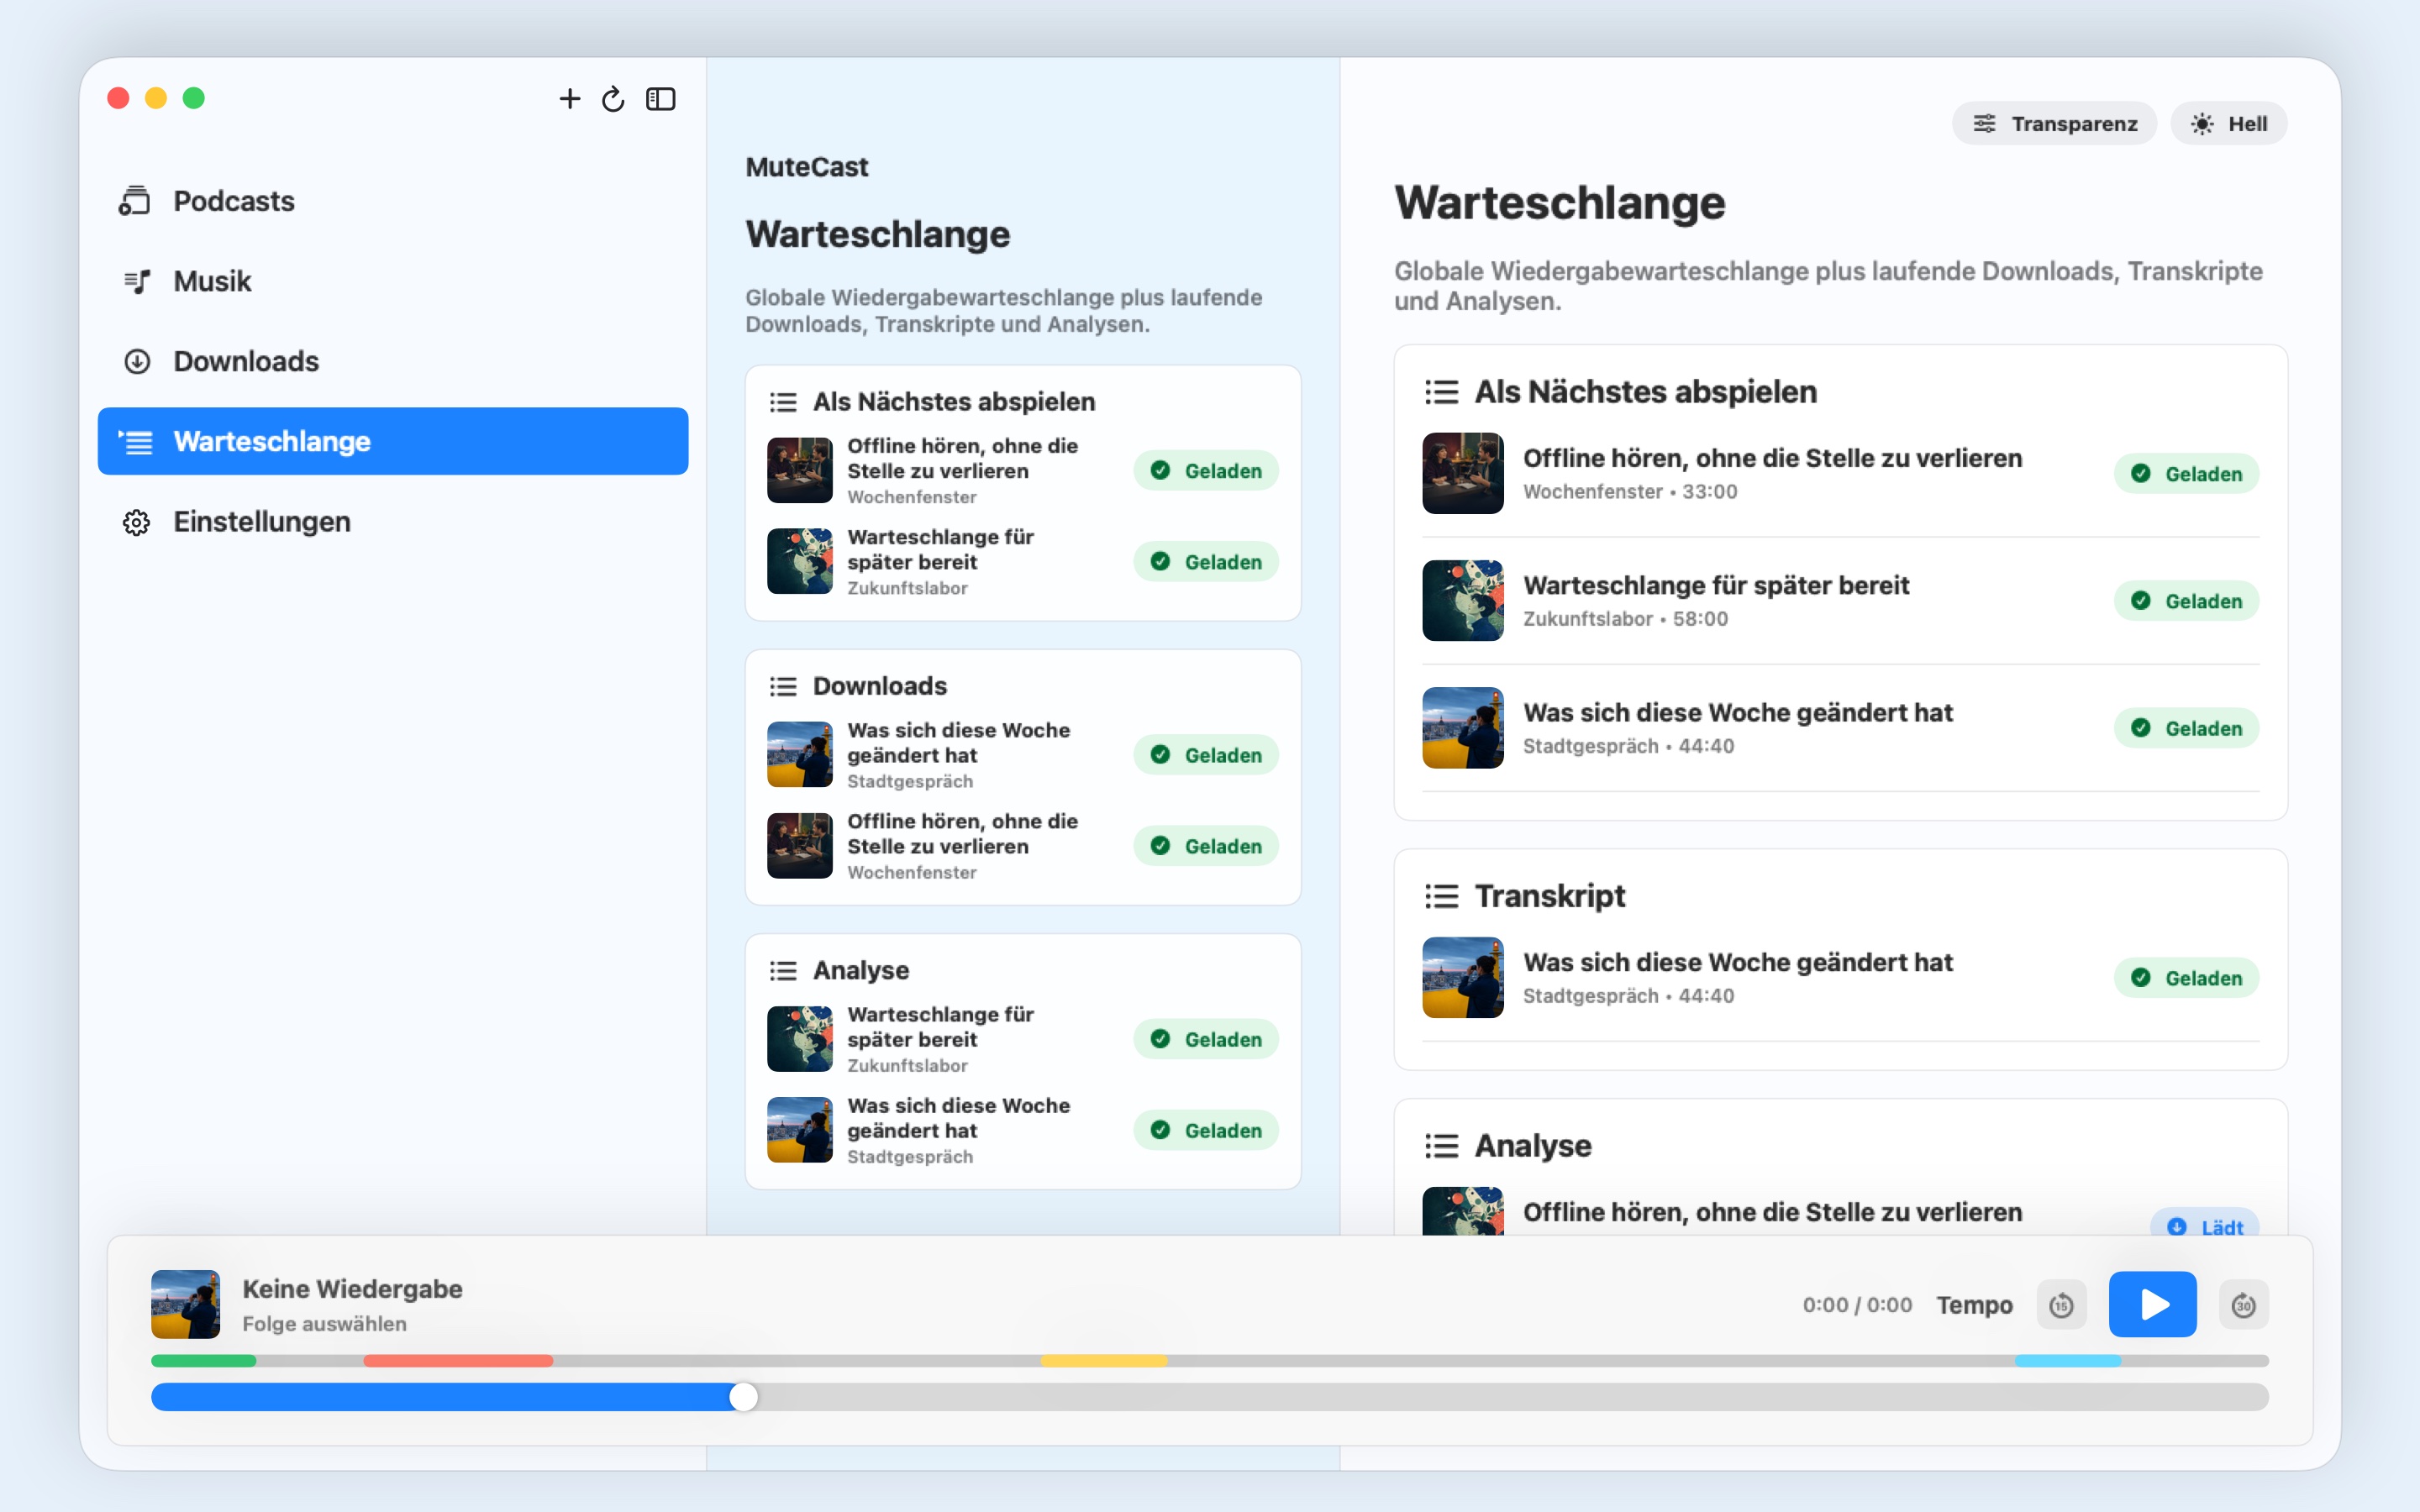Select Was sich diese Woche geändert hat in Transkript
This screenshot has width=2420, height=1512.
tap(1737, 962)
